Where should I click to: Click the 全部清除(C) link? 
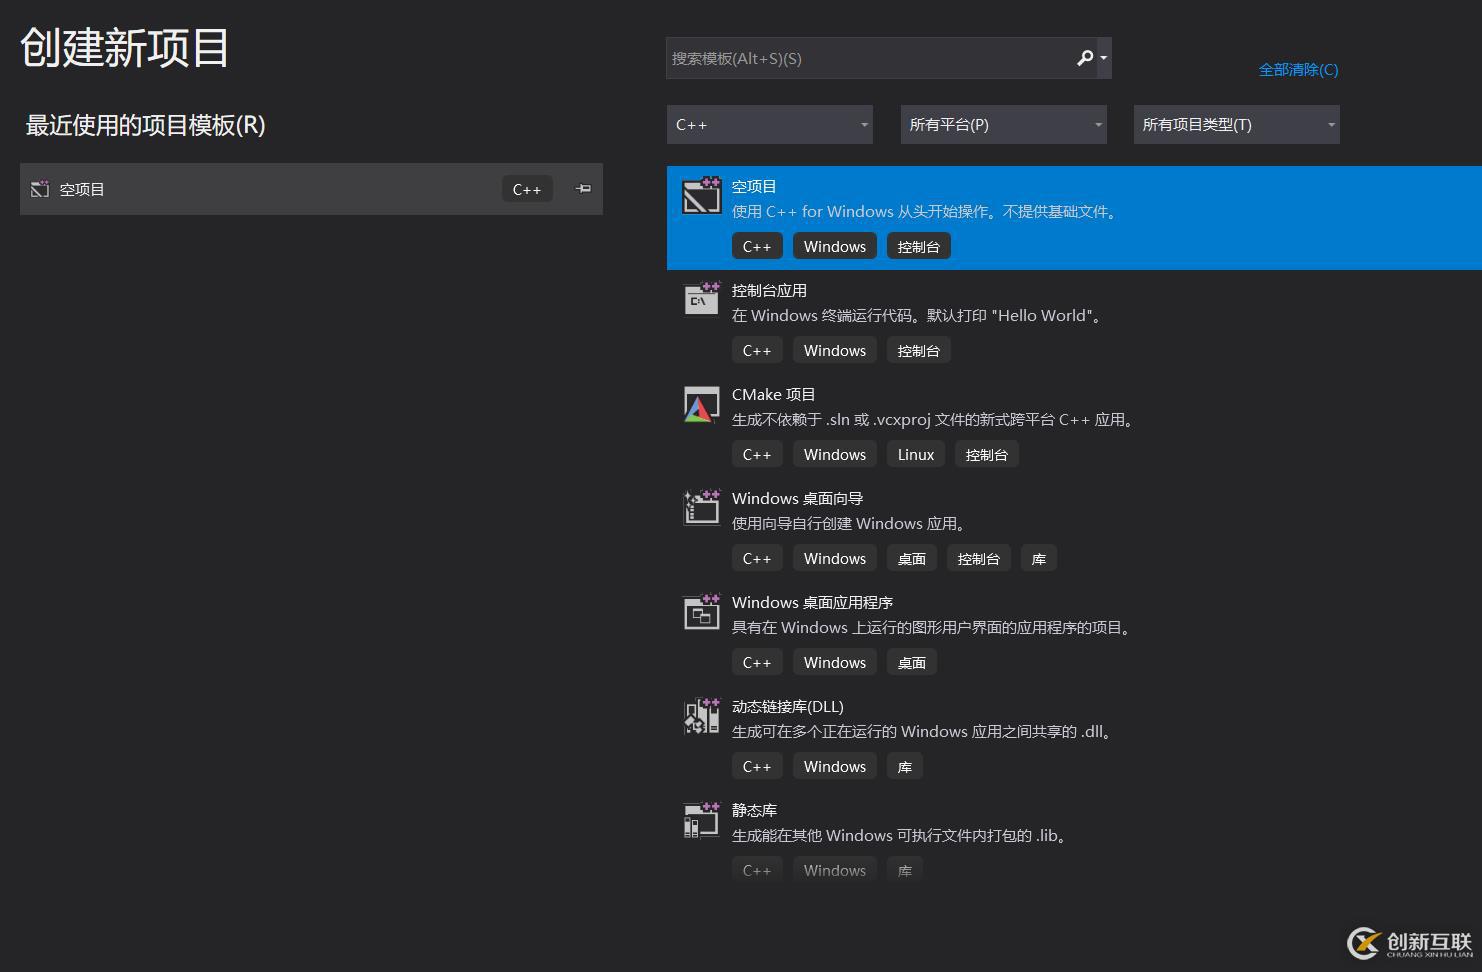pos(1298,70)
